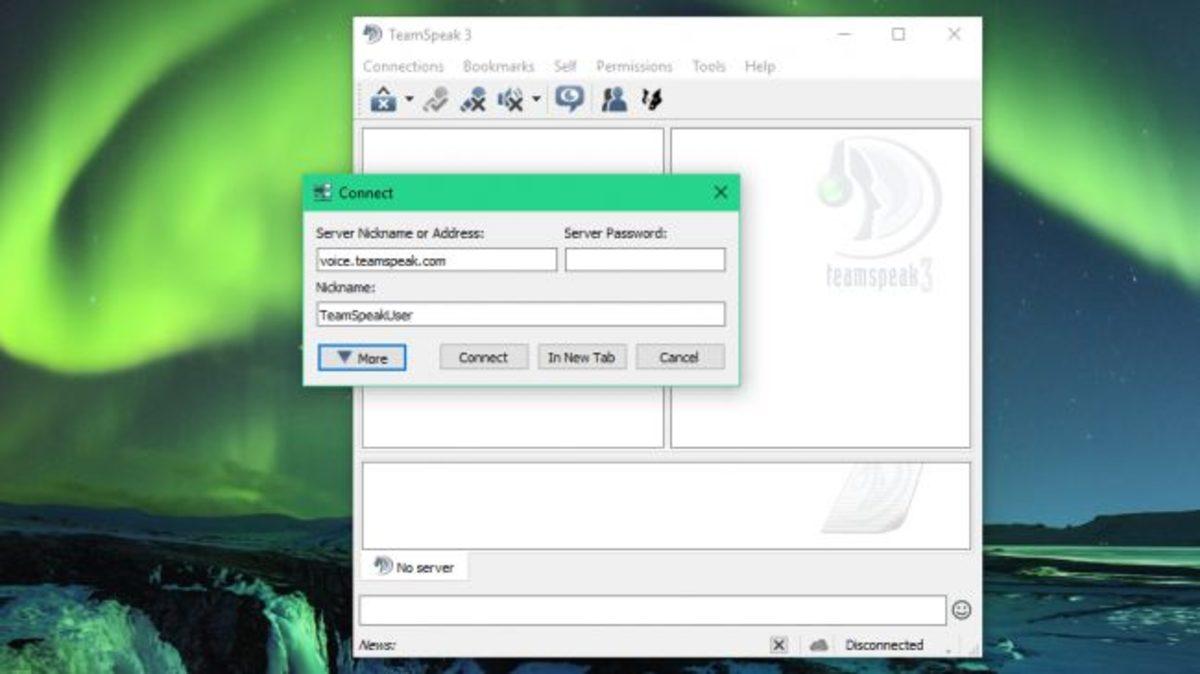The image size is (1200, 674).
Task: Click the Away status toolbar icon
Action: click(x=383, y=99)
